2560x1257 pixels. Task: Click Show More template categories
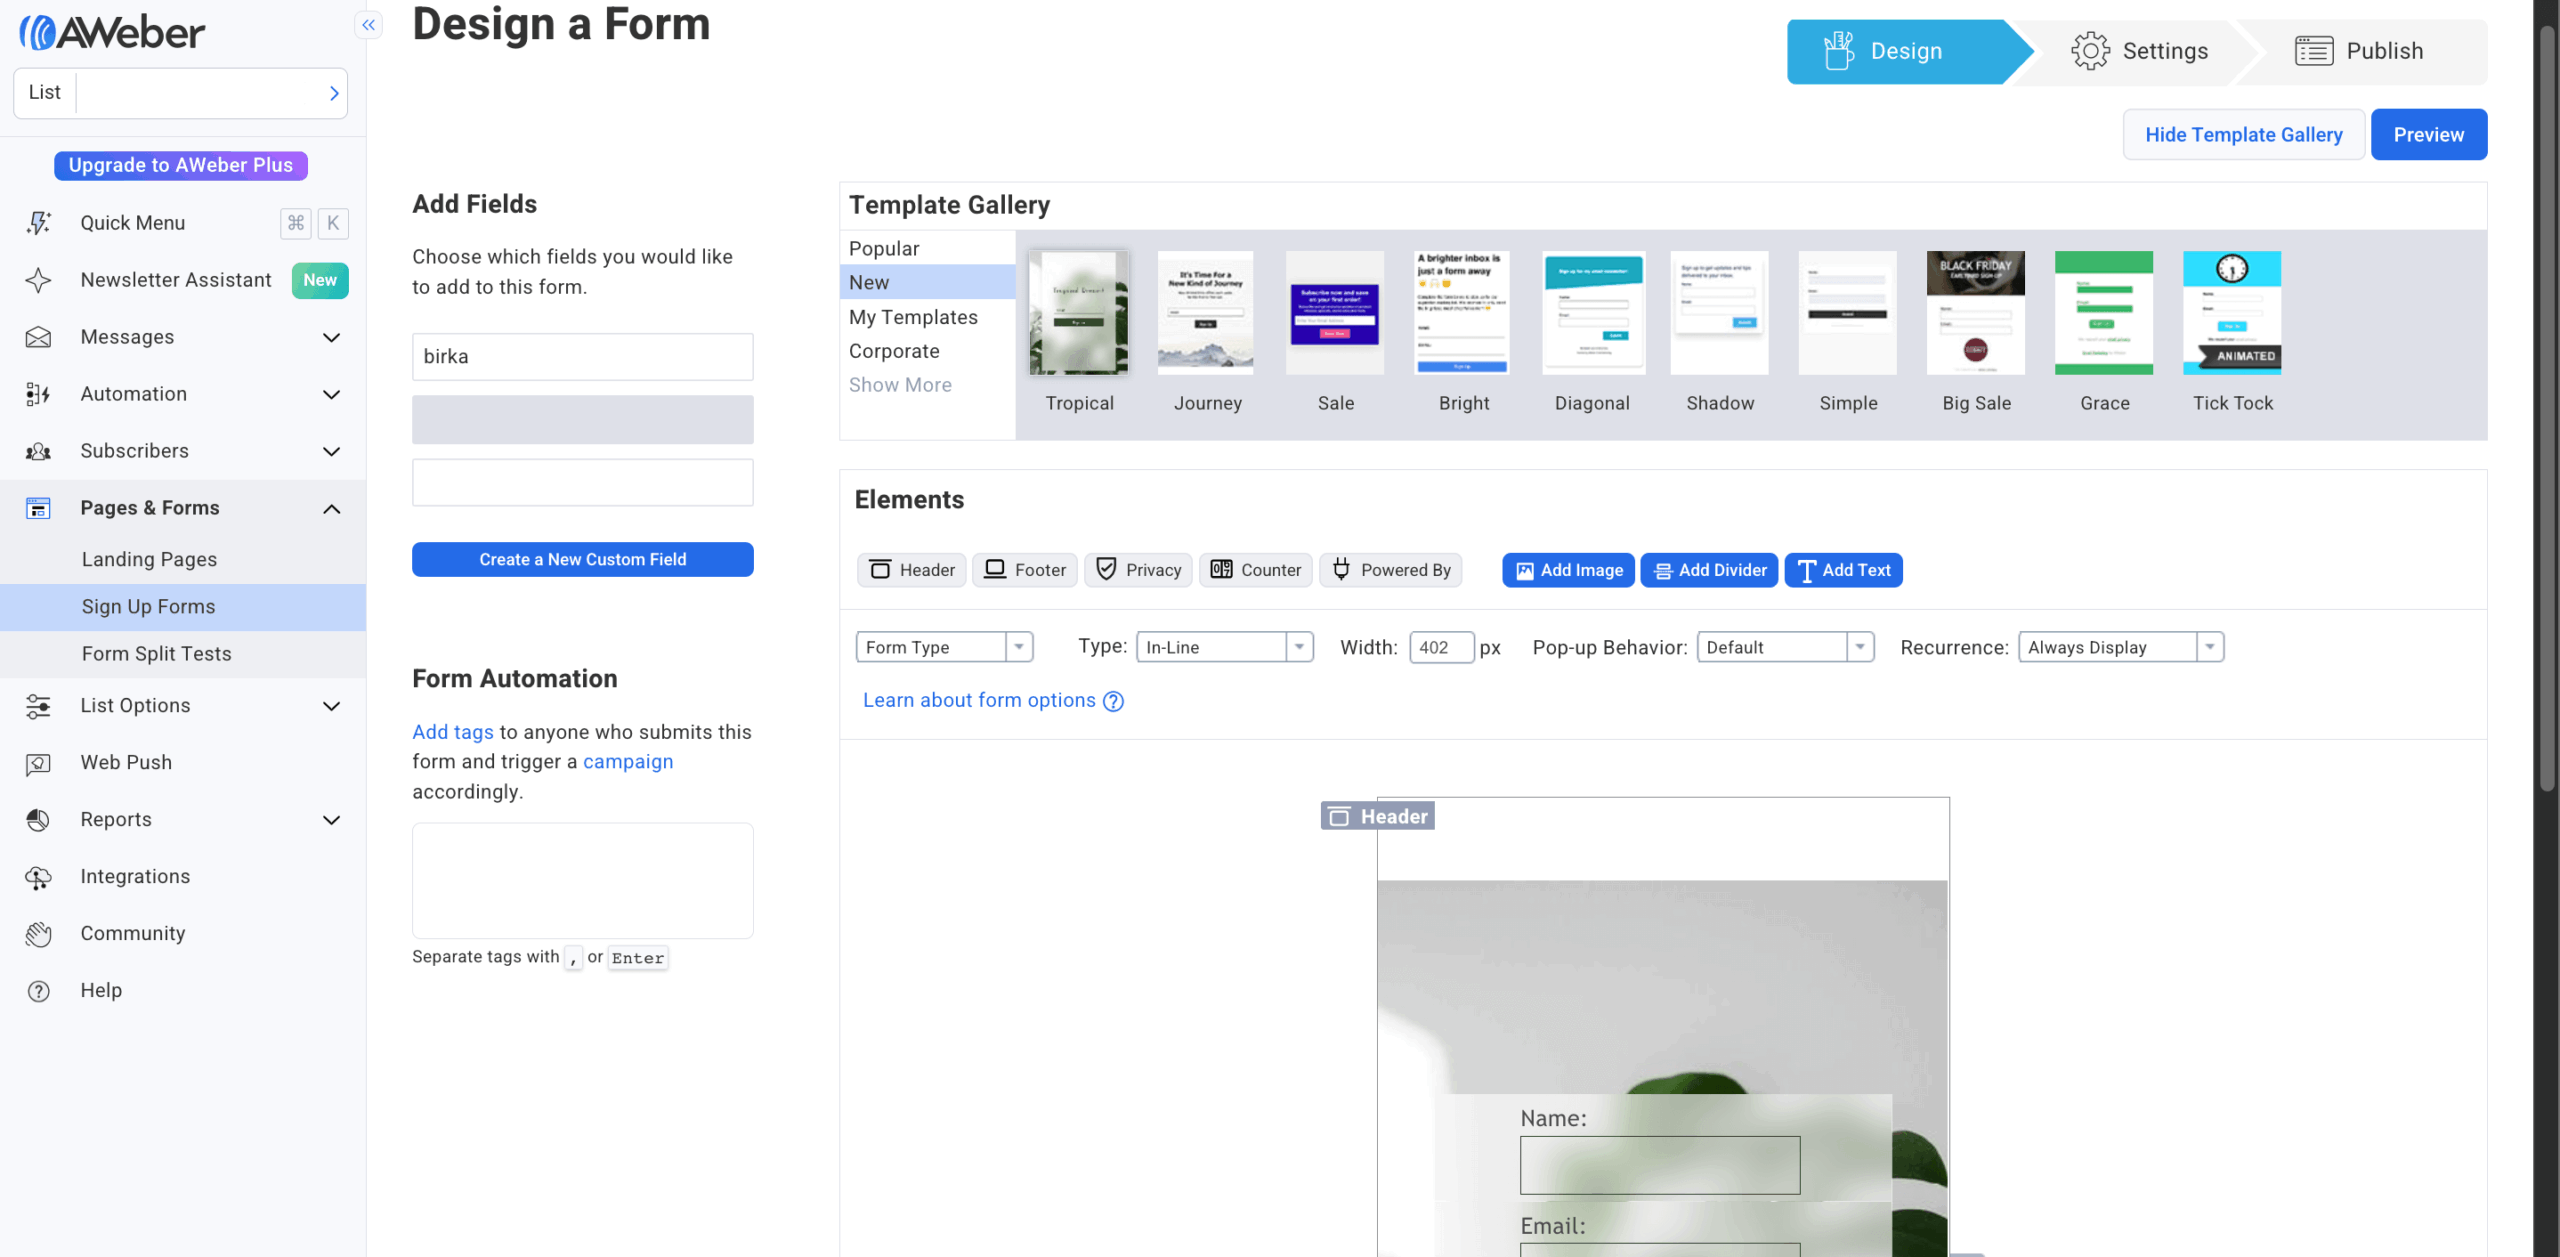click(900, 385)
